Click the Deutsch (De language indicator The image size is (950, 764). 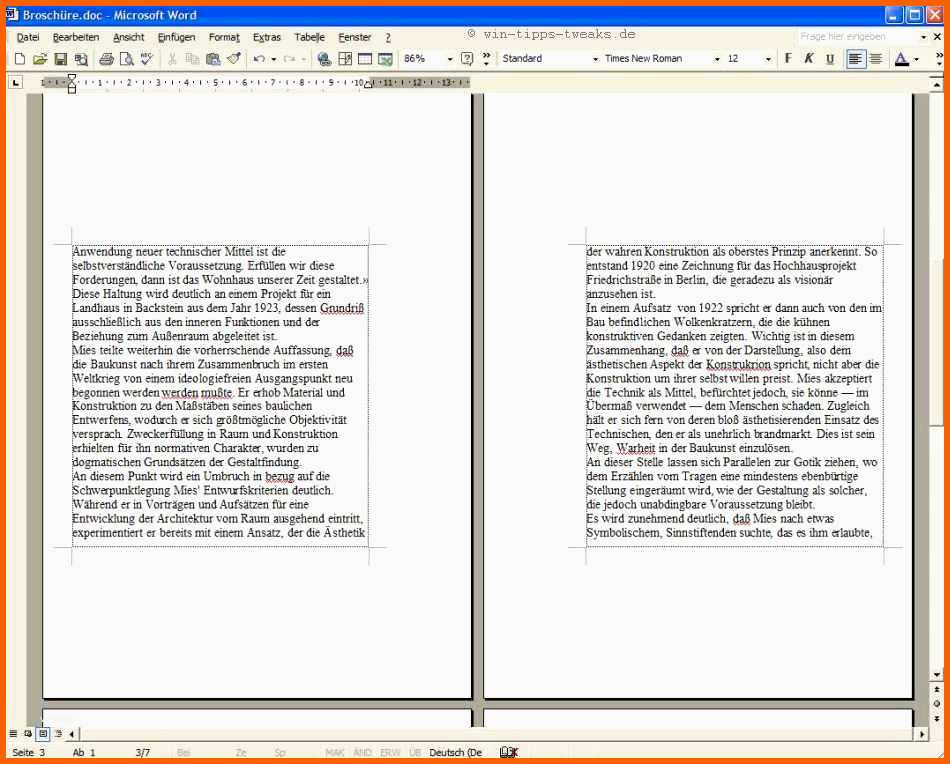tap(456, 752)
